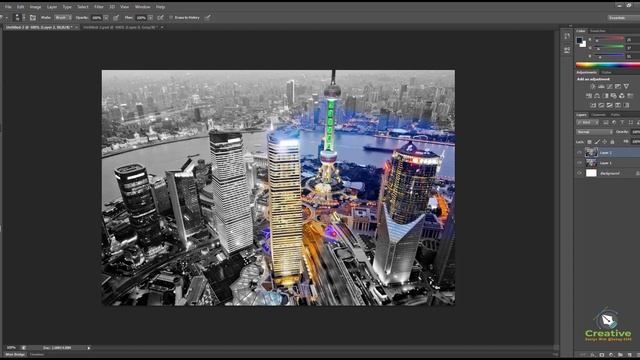Click the background color swatch
This screenshot has height=360, width=640.
point(583,44)
